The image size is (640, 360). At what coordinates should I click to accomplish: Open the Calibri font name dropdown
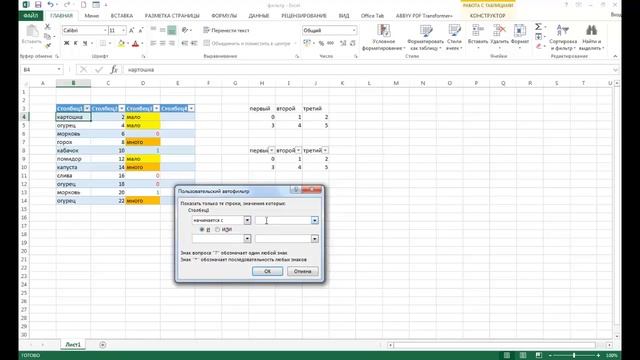(x=105, y=31)
